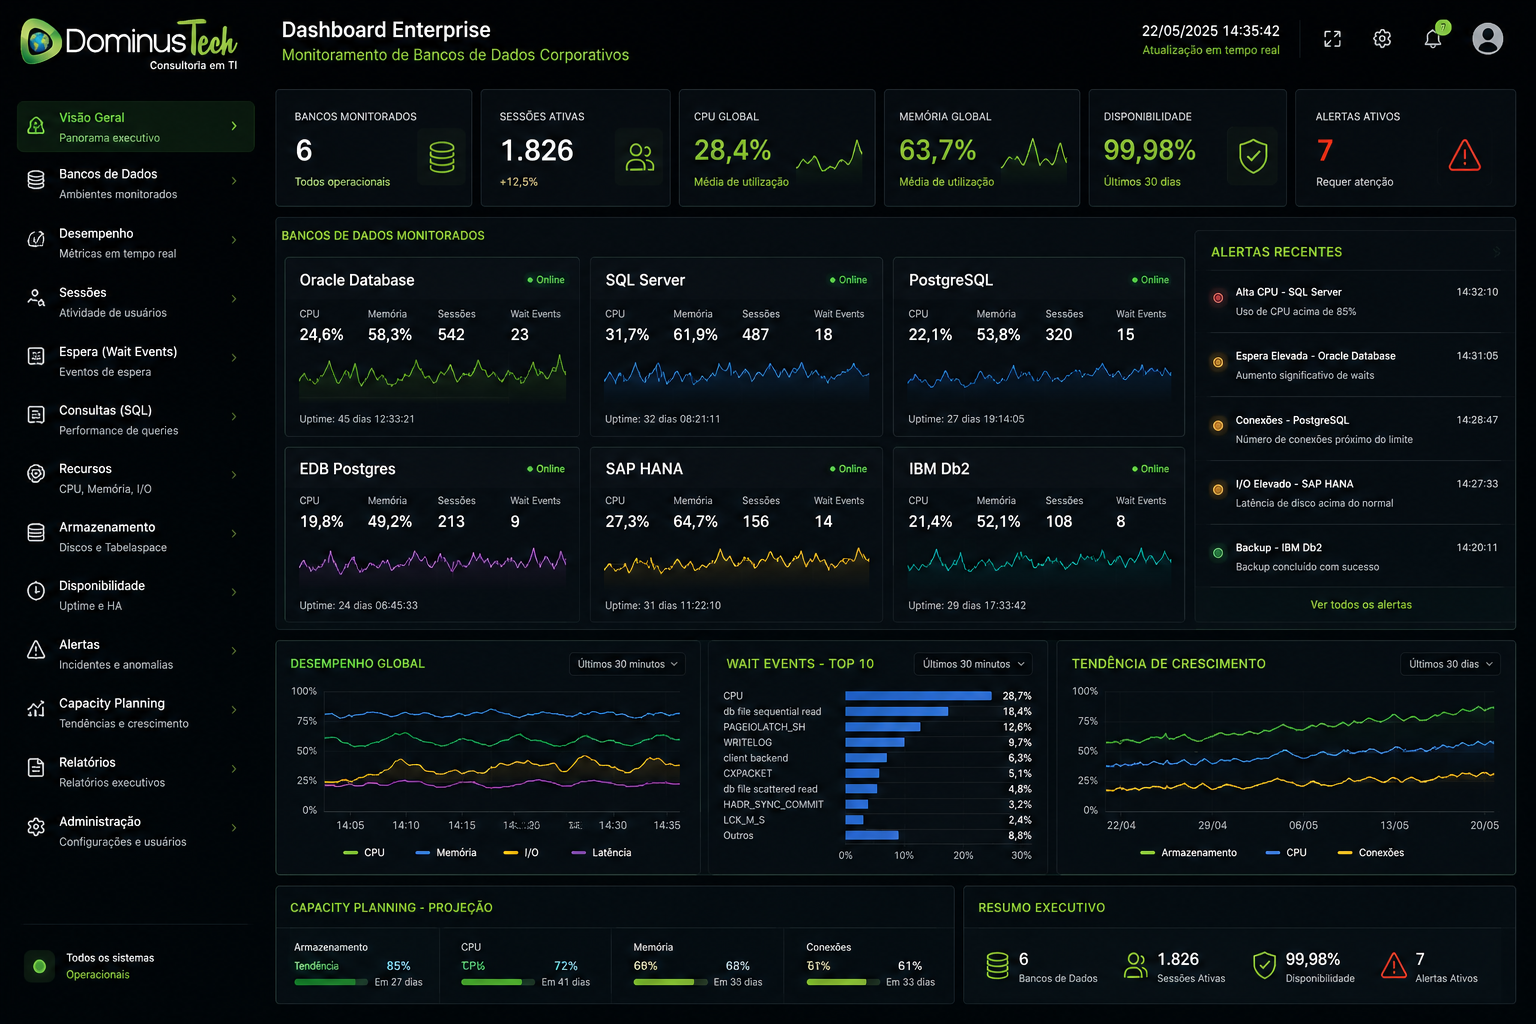The height and width of the screenshot is (1024, 1536).
Task: Expand Consultas (SQL) menu chevron
Action: tap(234, 417)
